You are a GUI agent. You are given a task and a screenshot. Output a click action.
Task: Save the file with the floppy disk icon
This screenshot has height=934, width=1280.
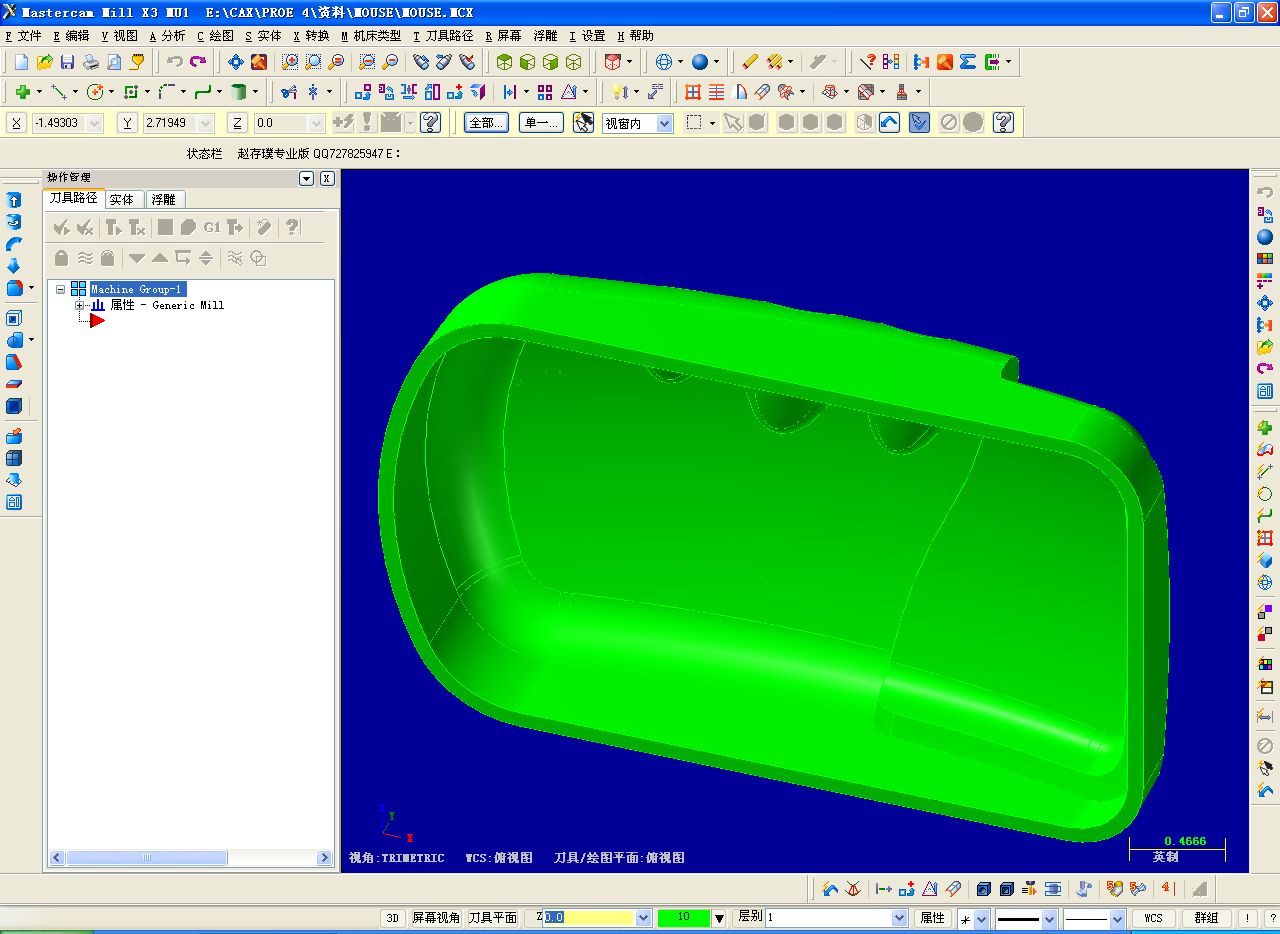pyautogui.click(x=67, y=62)
